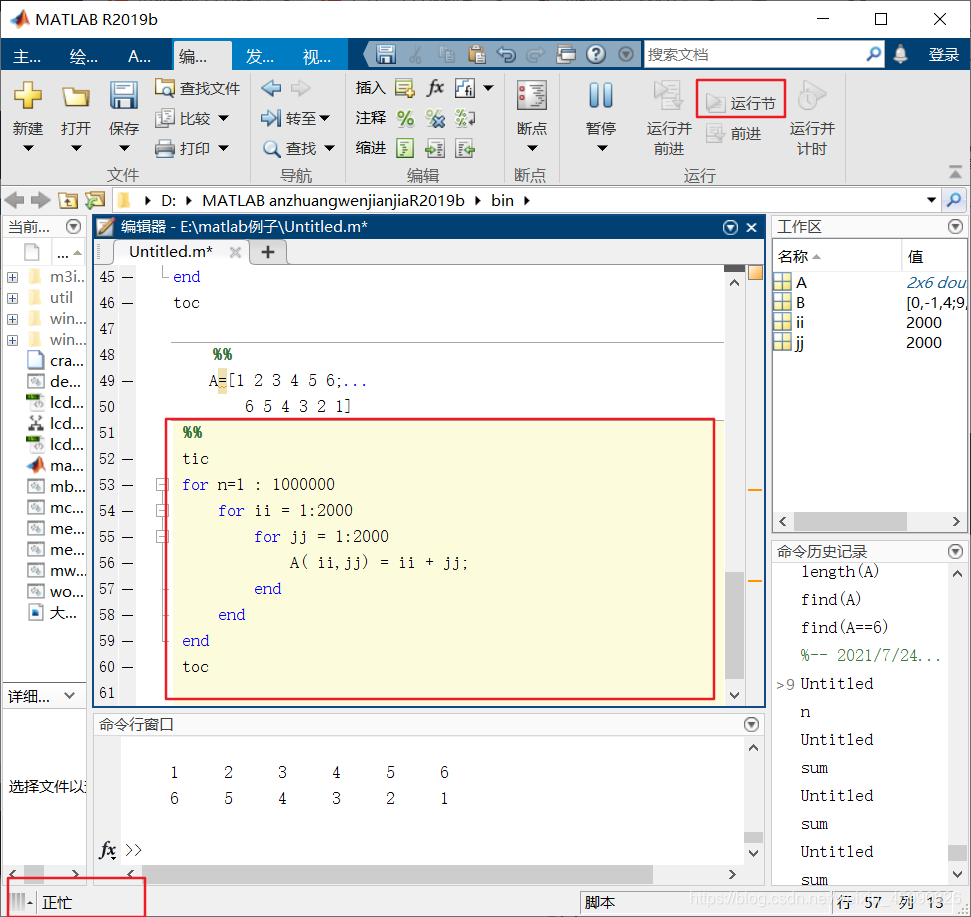Click the notification bell icon

[x=900, y=54]
